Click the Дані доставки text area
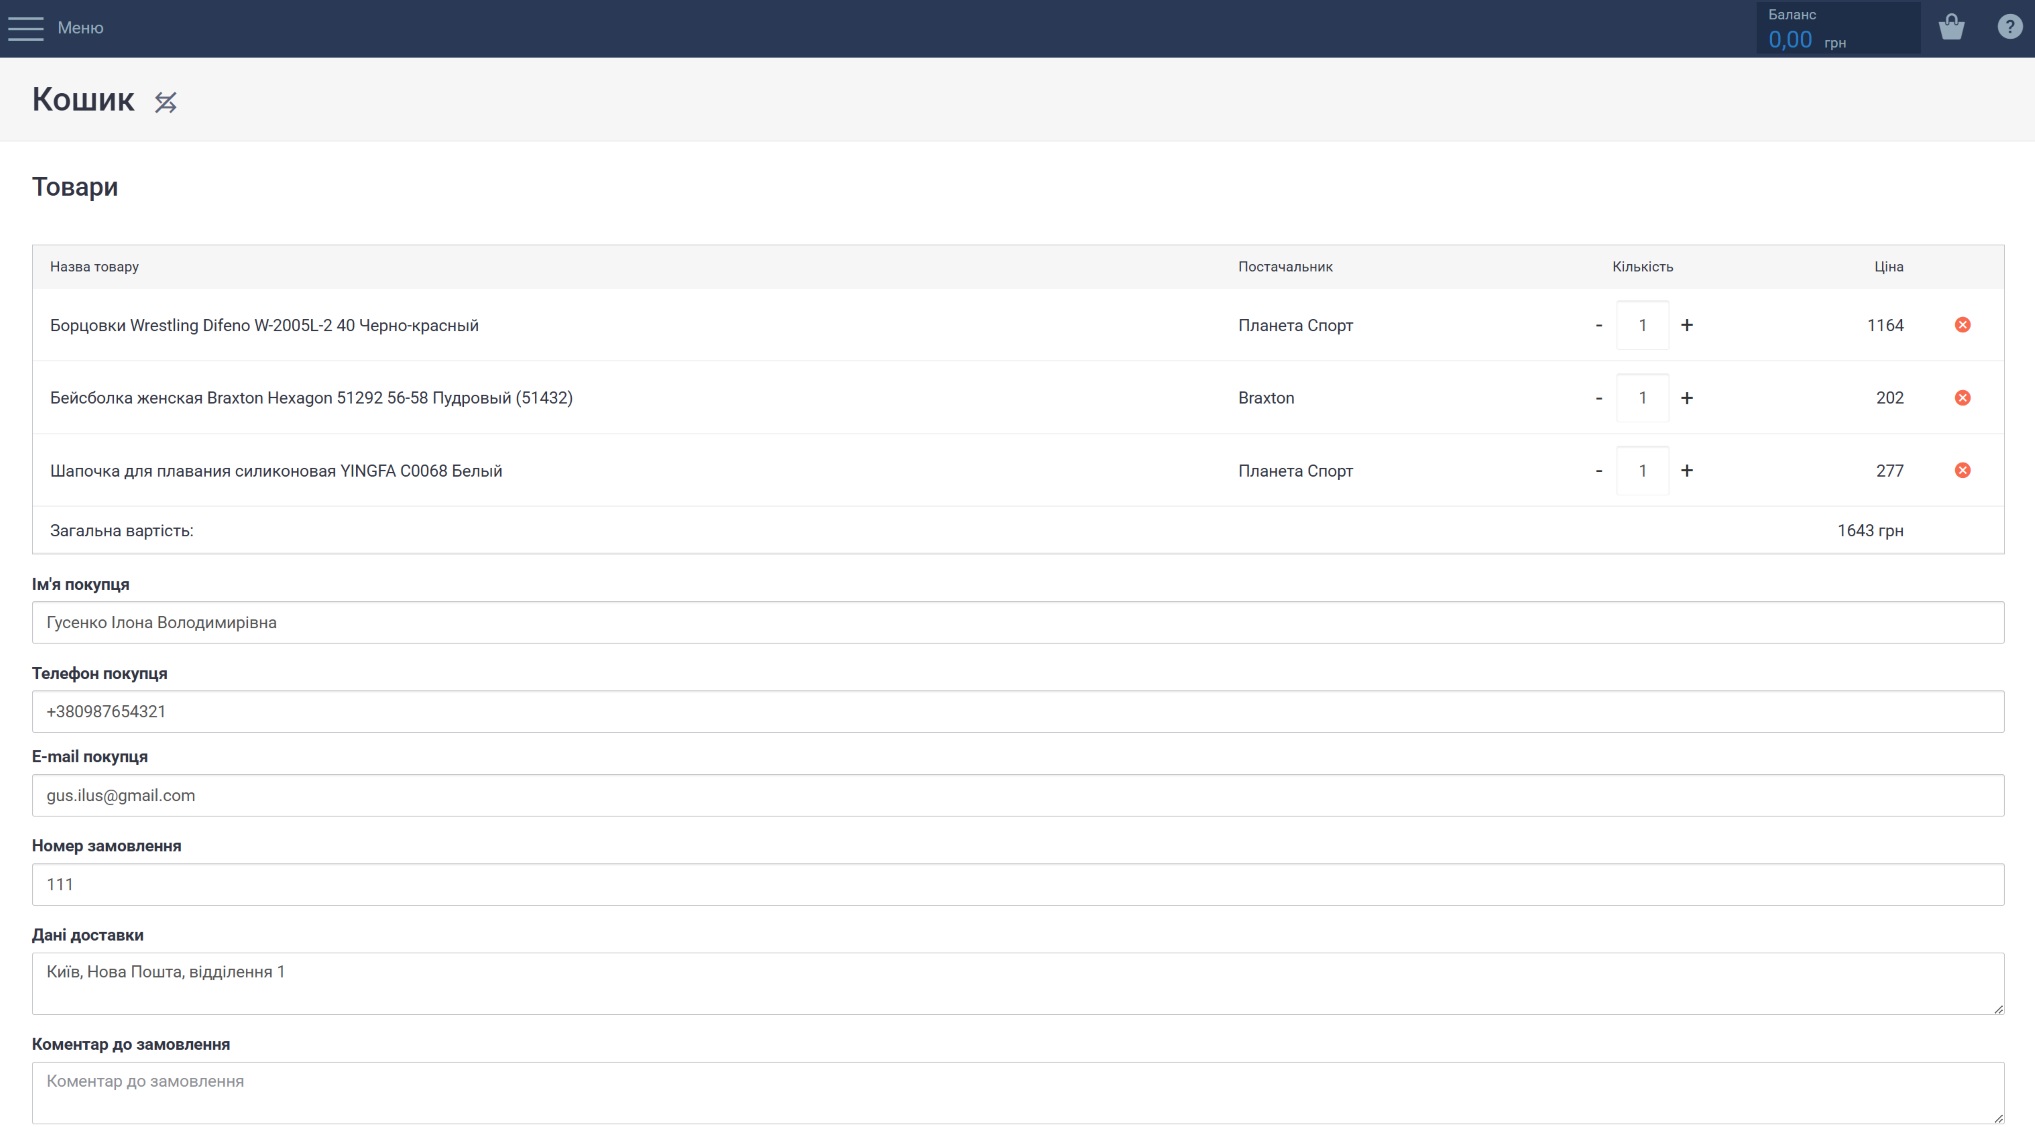The width and height of the screenshot is (2035, 1127). [1018, 984]
